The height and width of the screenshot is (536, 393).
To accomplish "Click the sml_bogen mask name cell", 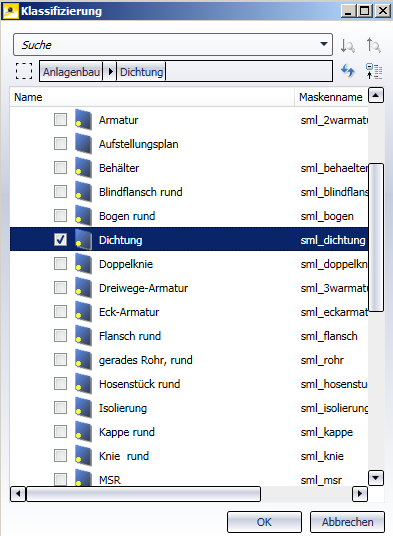I will [327, 216].
